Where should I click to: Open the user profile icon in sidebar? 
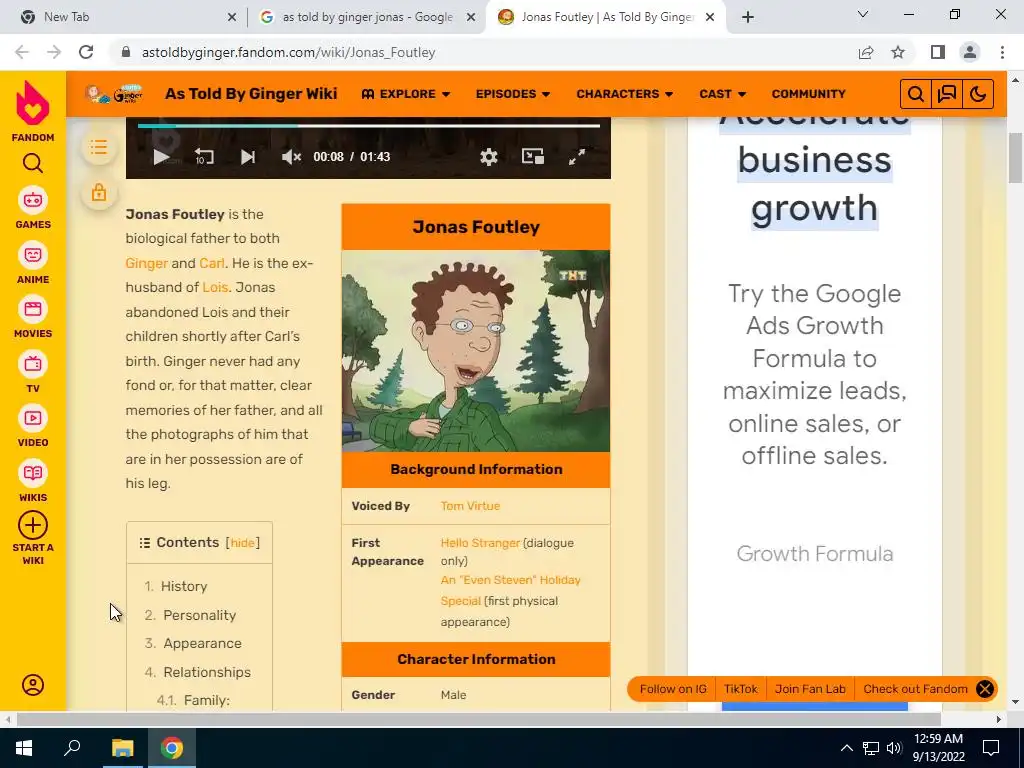tap(33, 685)
